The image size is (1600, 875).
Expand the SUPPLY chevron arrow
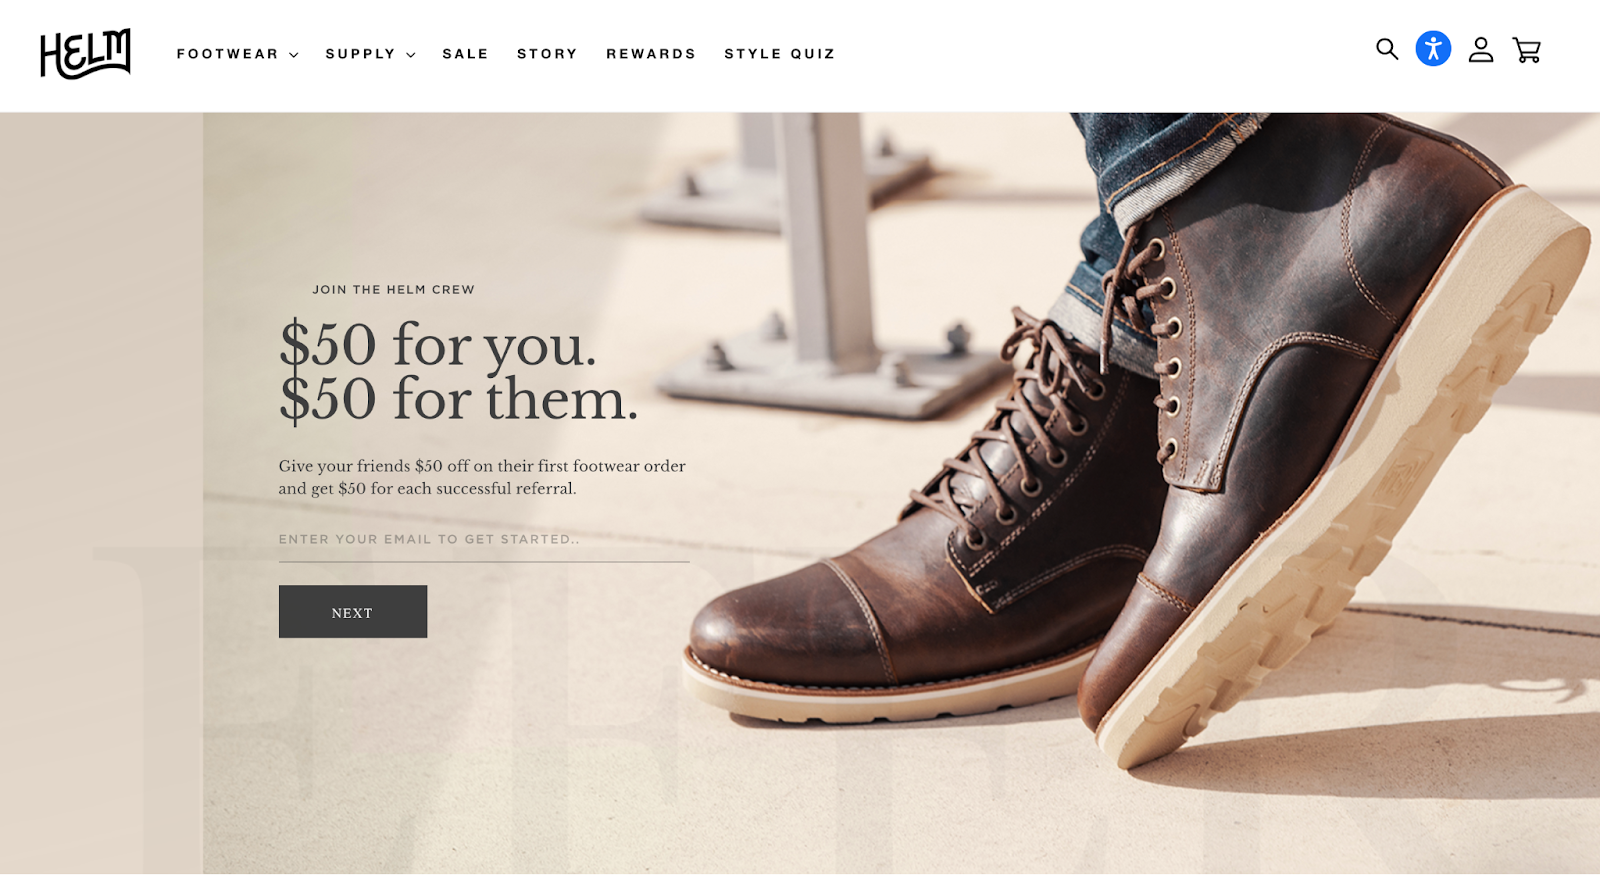[x=410, y=55]
